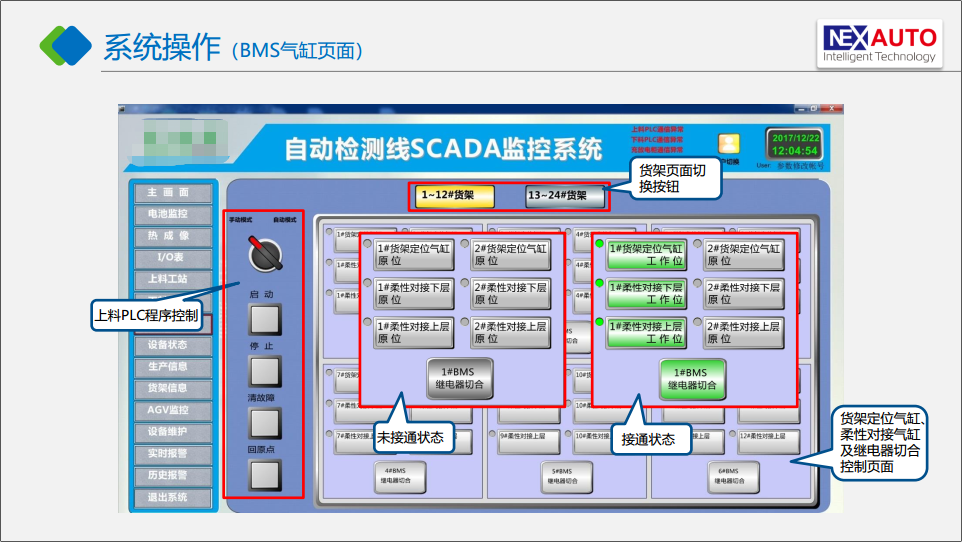Click the 参数修改帐号 user label

tap(800, 166)
